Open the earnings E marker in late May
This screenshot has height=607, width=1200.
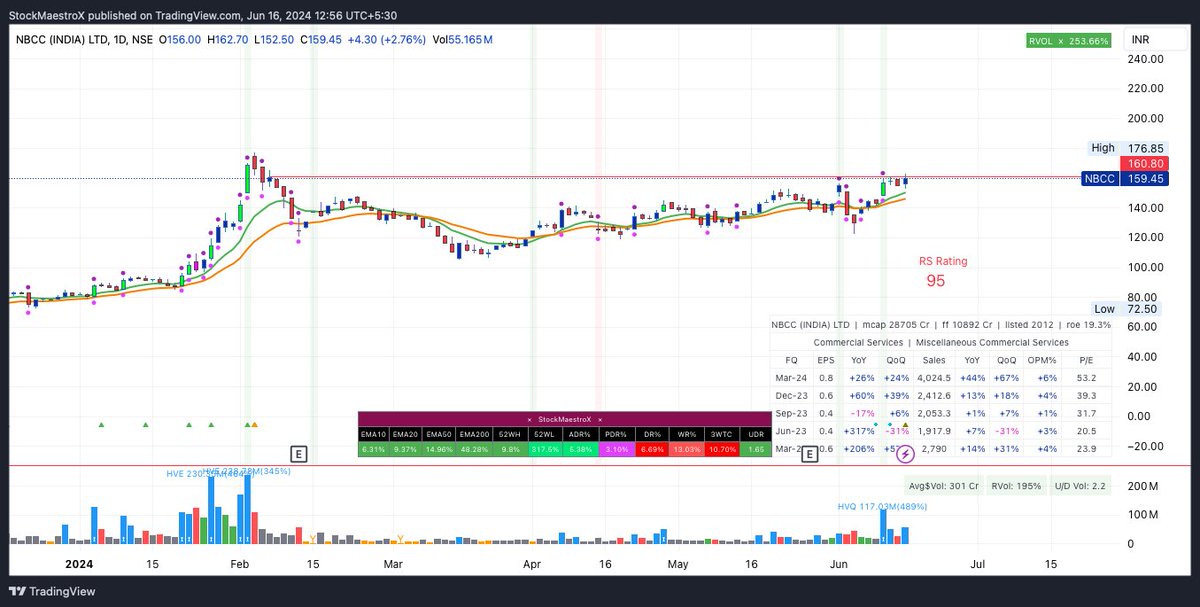pyautogui.click(x=811, y=453)
